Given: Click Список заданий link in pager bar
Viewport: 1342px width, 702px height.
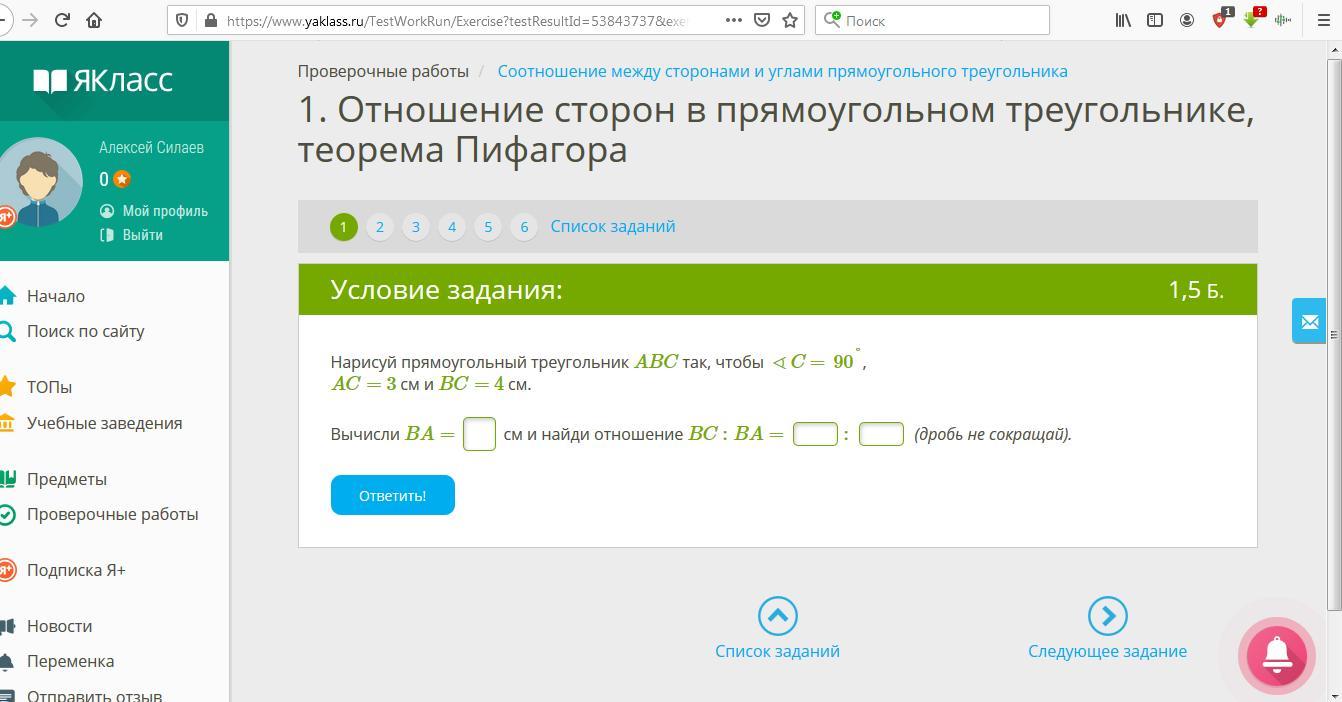Looking at the screenshot, I should [x=613, y=226].
